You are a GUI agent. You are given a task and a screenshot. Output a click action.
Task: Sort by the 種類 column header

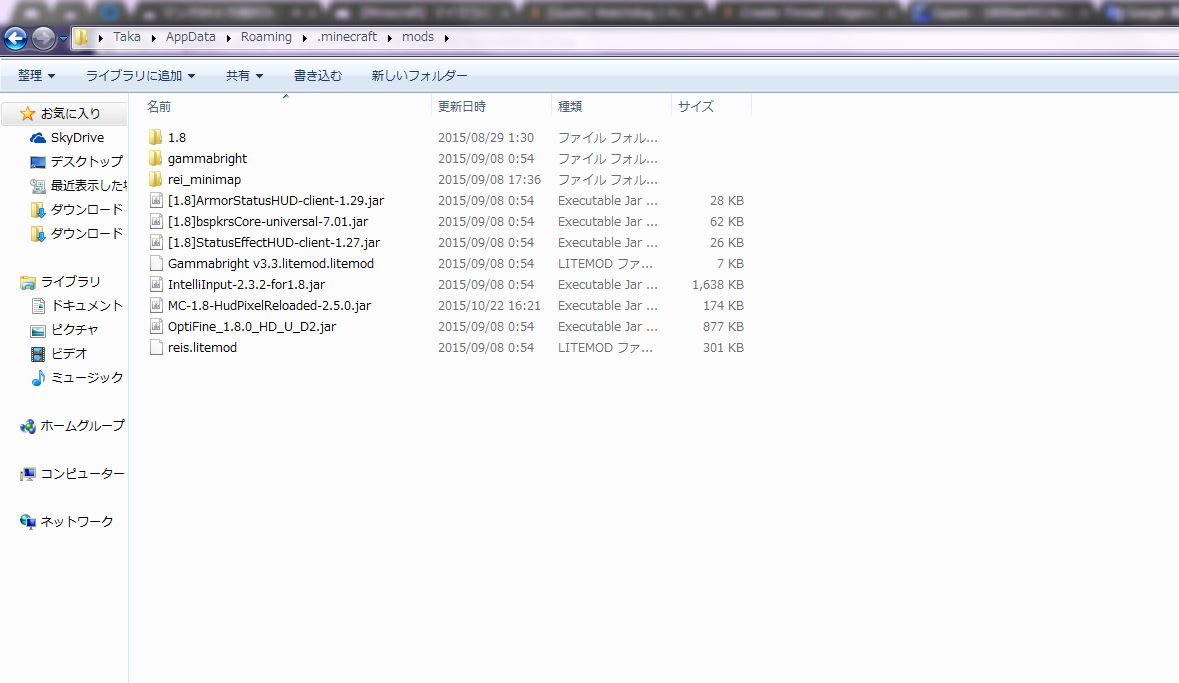(x=611, y=107)
